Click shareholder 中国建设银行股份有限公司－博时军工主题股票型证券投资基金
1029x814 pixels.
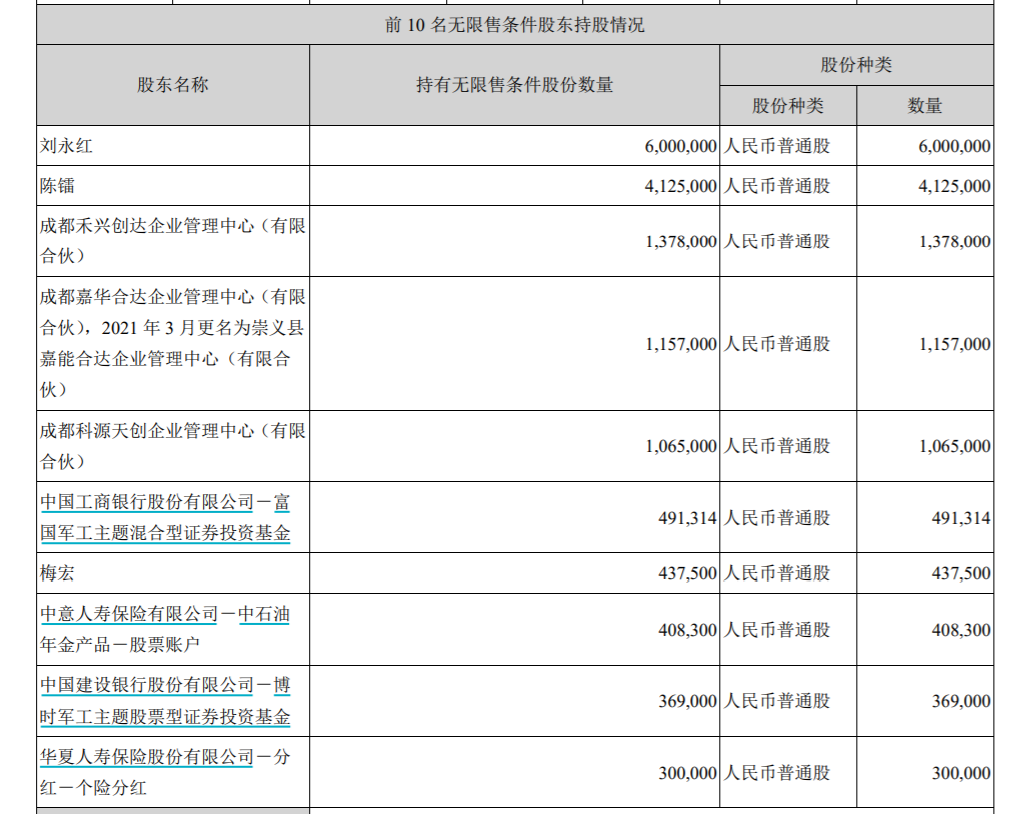[x=165, y=700]
